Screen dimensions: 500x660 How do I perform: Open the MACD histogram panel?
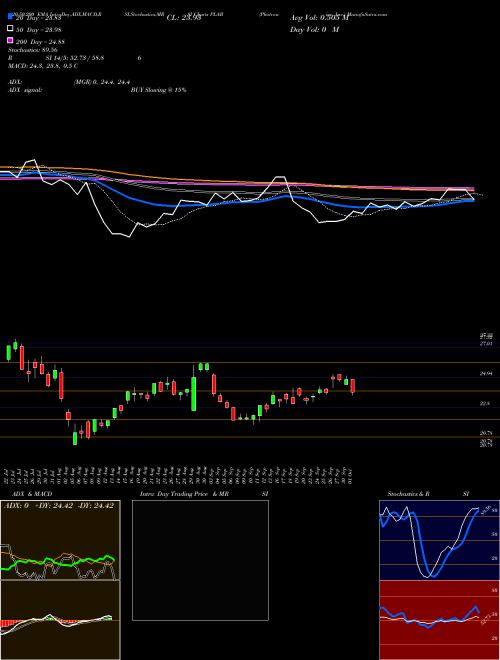[60, 620]
